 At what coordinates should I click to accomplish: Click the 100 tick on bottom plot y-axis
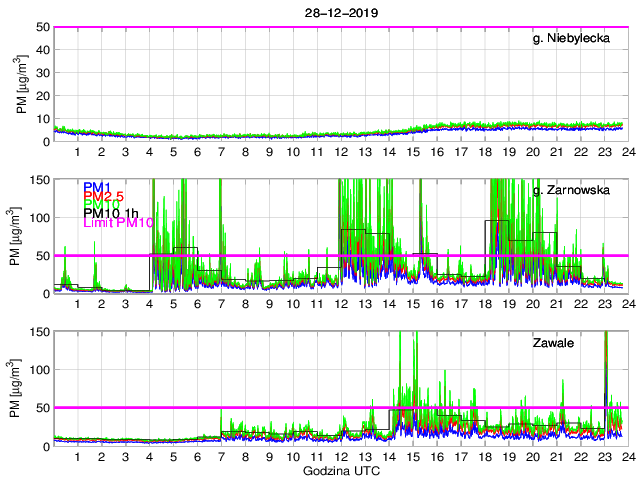click(x=40, y=370)
